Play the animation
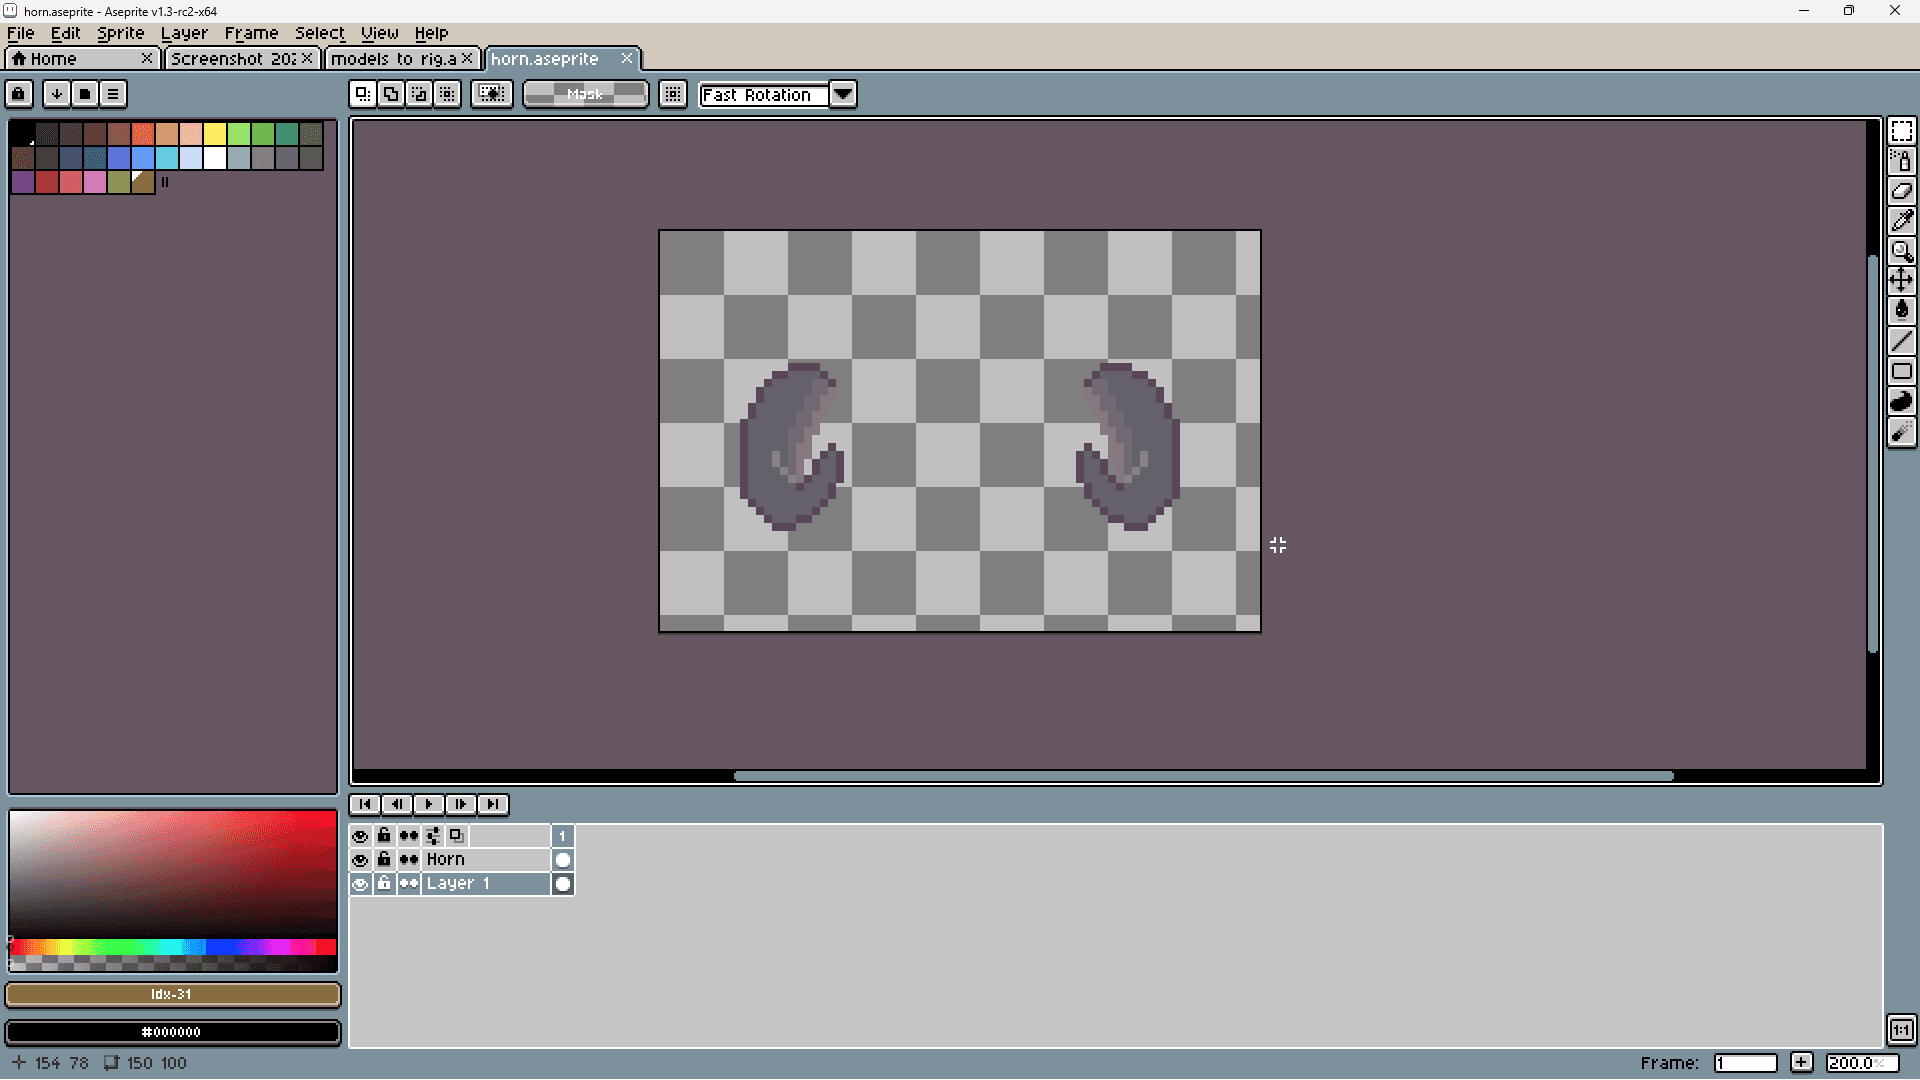This screenshot has width=1920, height=1080. point(429,804)
